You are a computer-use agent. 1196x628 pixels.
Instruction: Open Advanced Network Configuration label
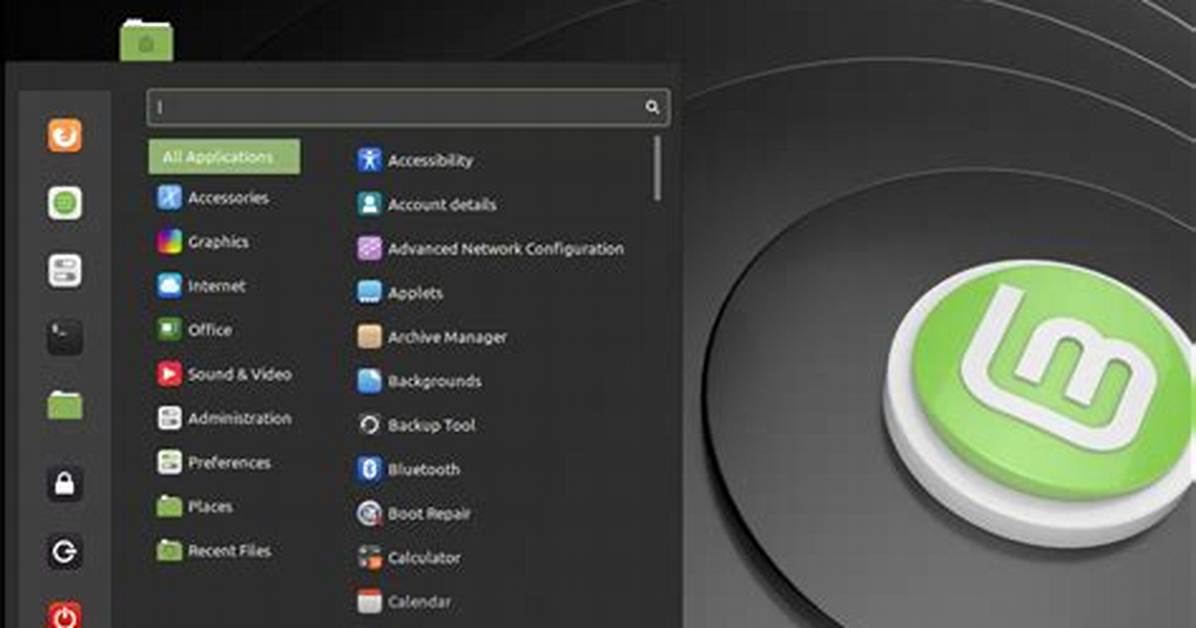coord(506,249)
